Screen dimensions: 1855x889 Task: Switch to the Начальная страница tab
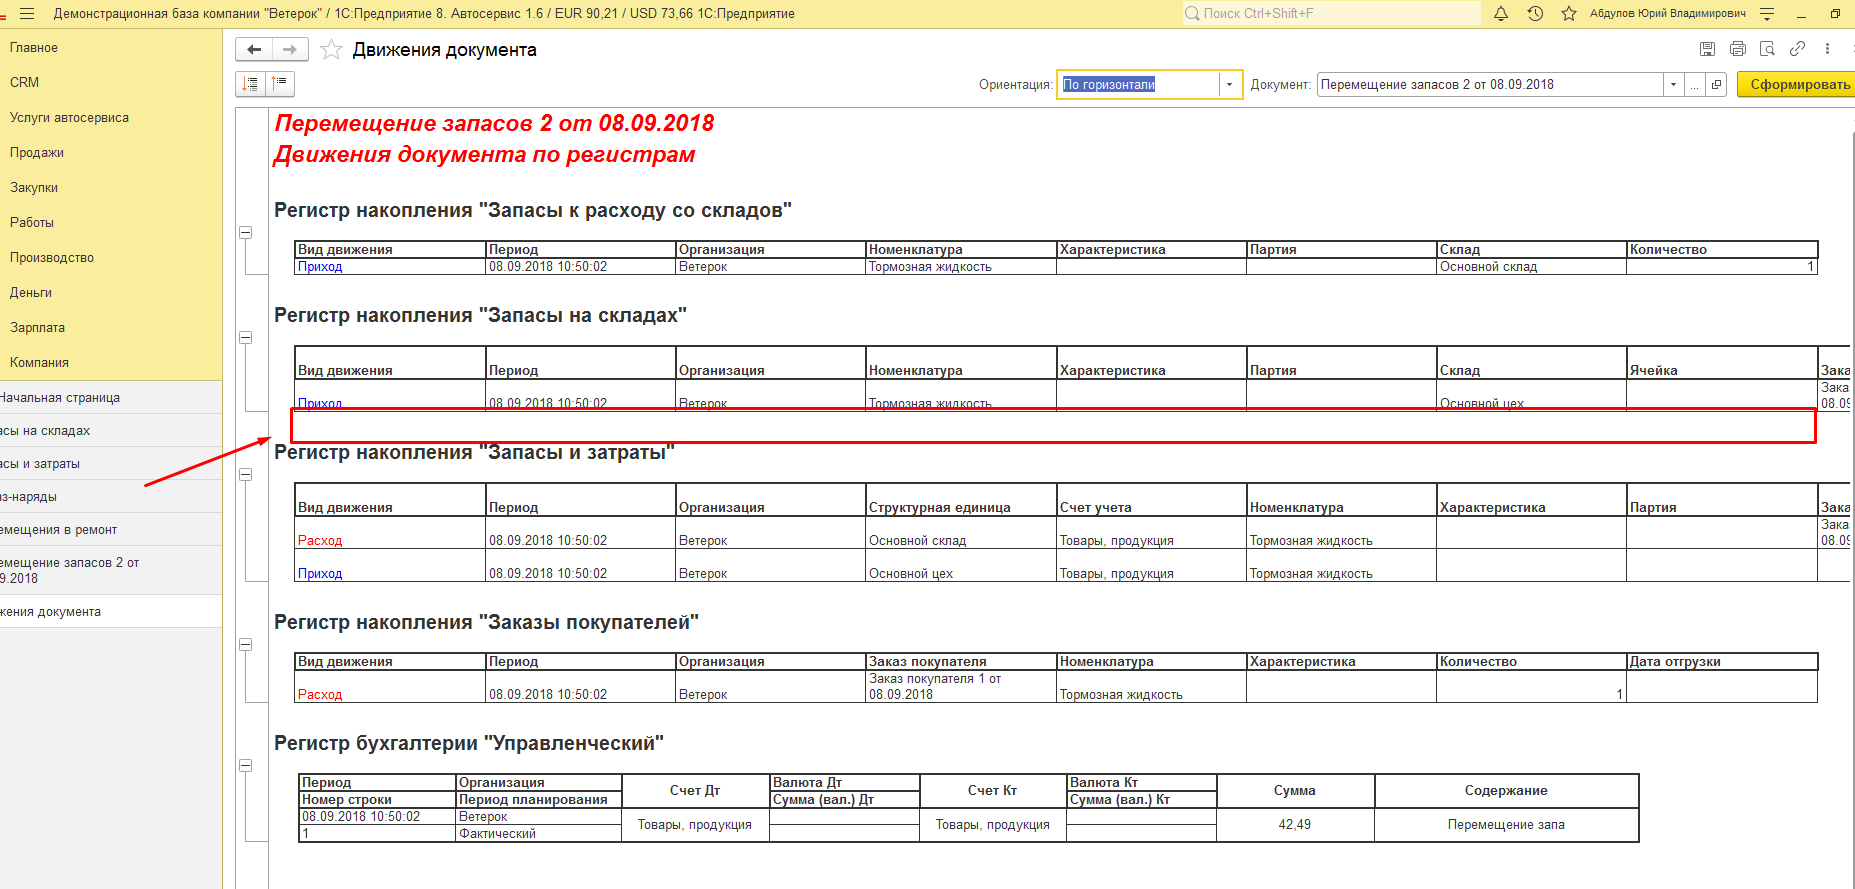[111, 398]
